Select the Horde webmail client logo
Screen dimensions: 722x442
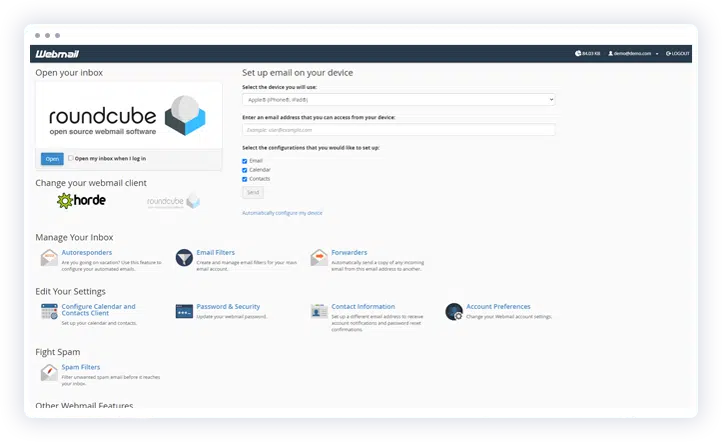tap(81, 201)
